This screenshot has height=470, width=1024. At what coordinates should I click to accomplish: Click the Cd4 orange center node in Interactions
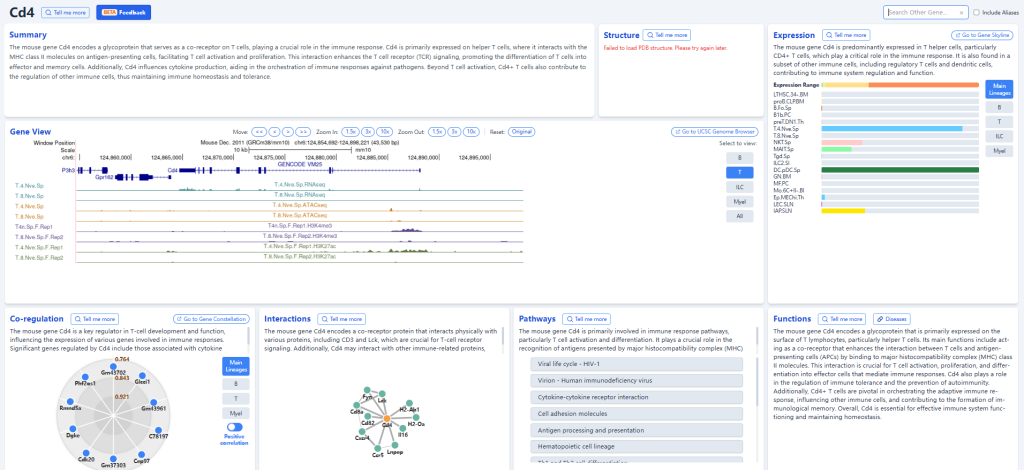tap(387, 418)
